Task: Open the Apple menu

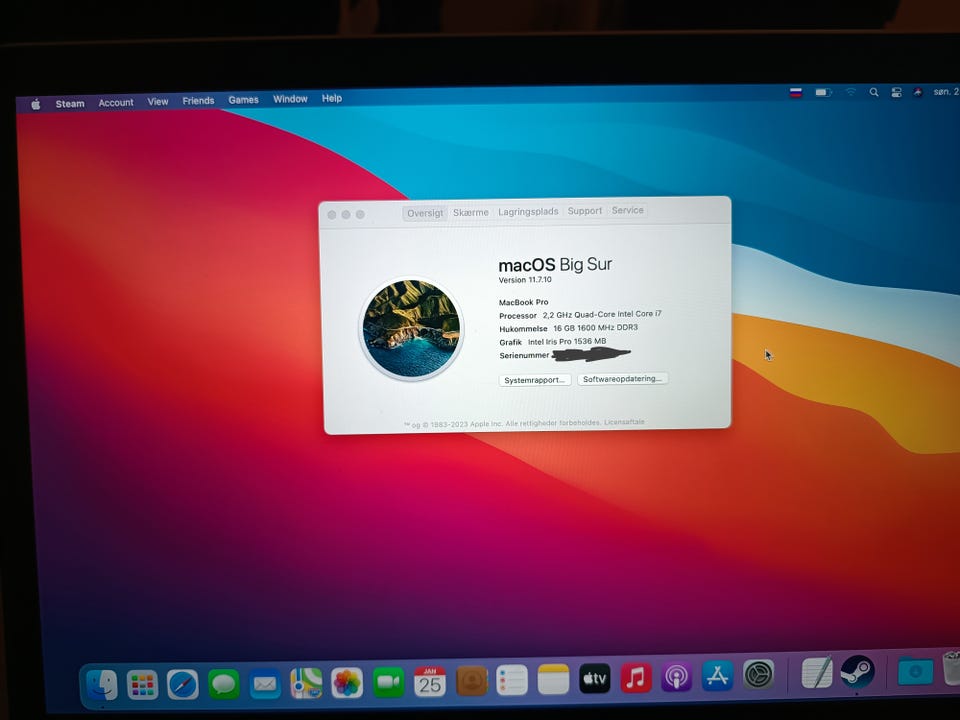Action: click(36, 105)
